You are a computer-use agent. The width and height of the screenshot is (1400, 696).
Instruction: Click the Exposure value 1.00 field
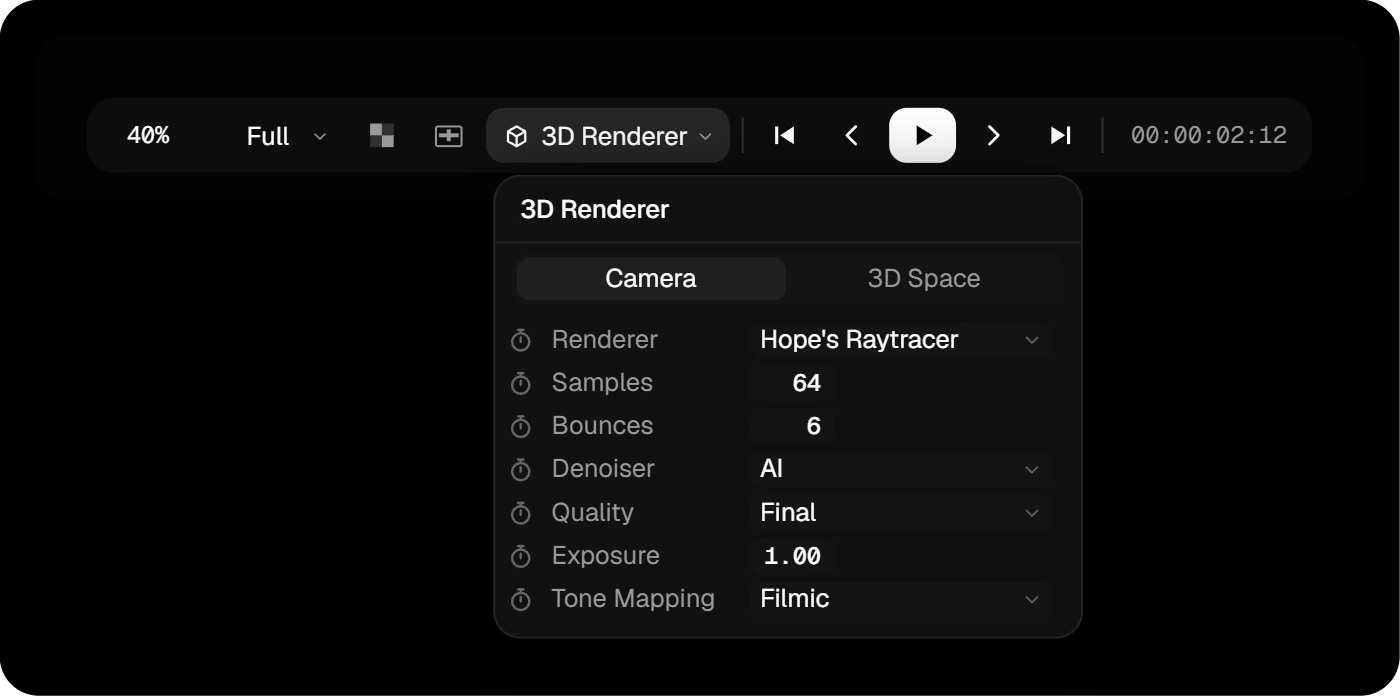point(792,556)
